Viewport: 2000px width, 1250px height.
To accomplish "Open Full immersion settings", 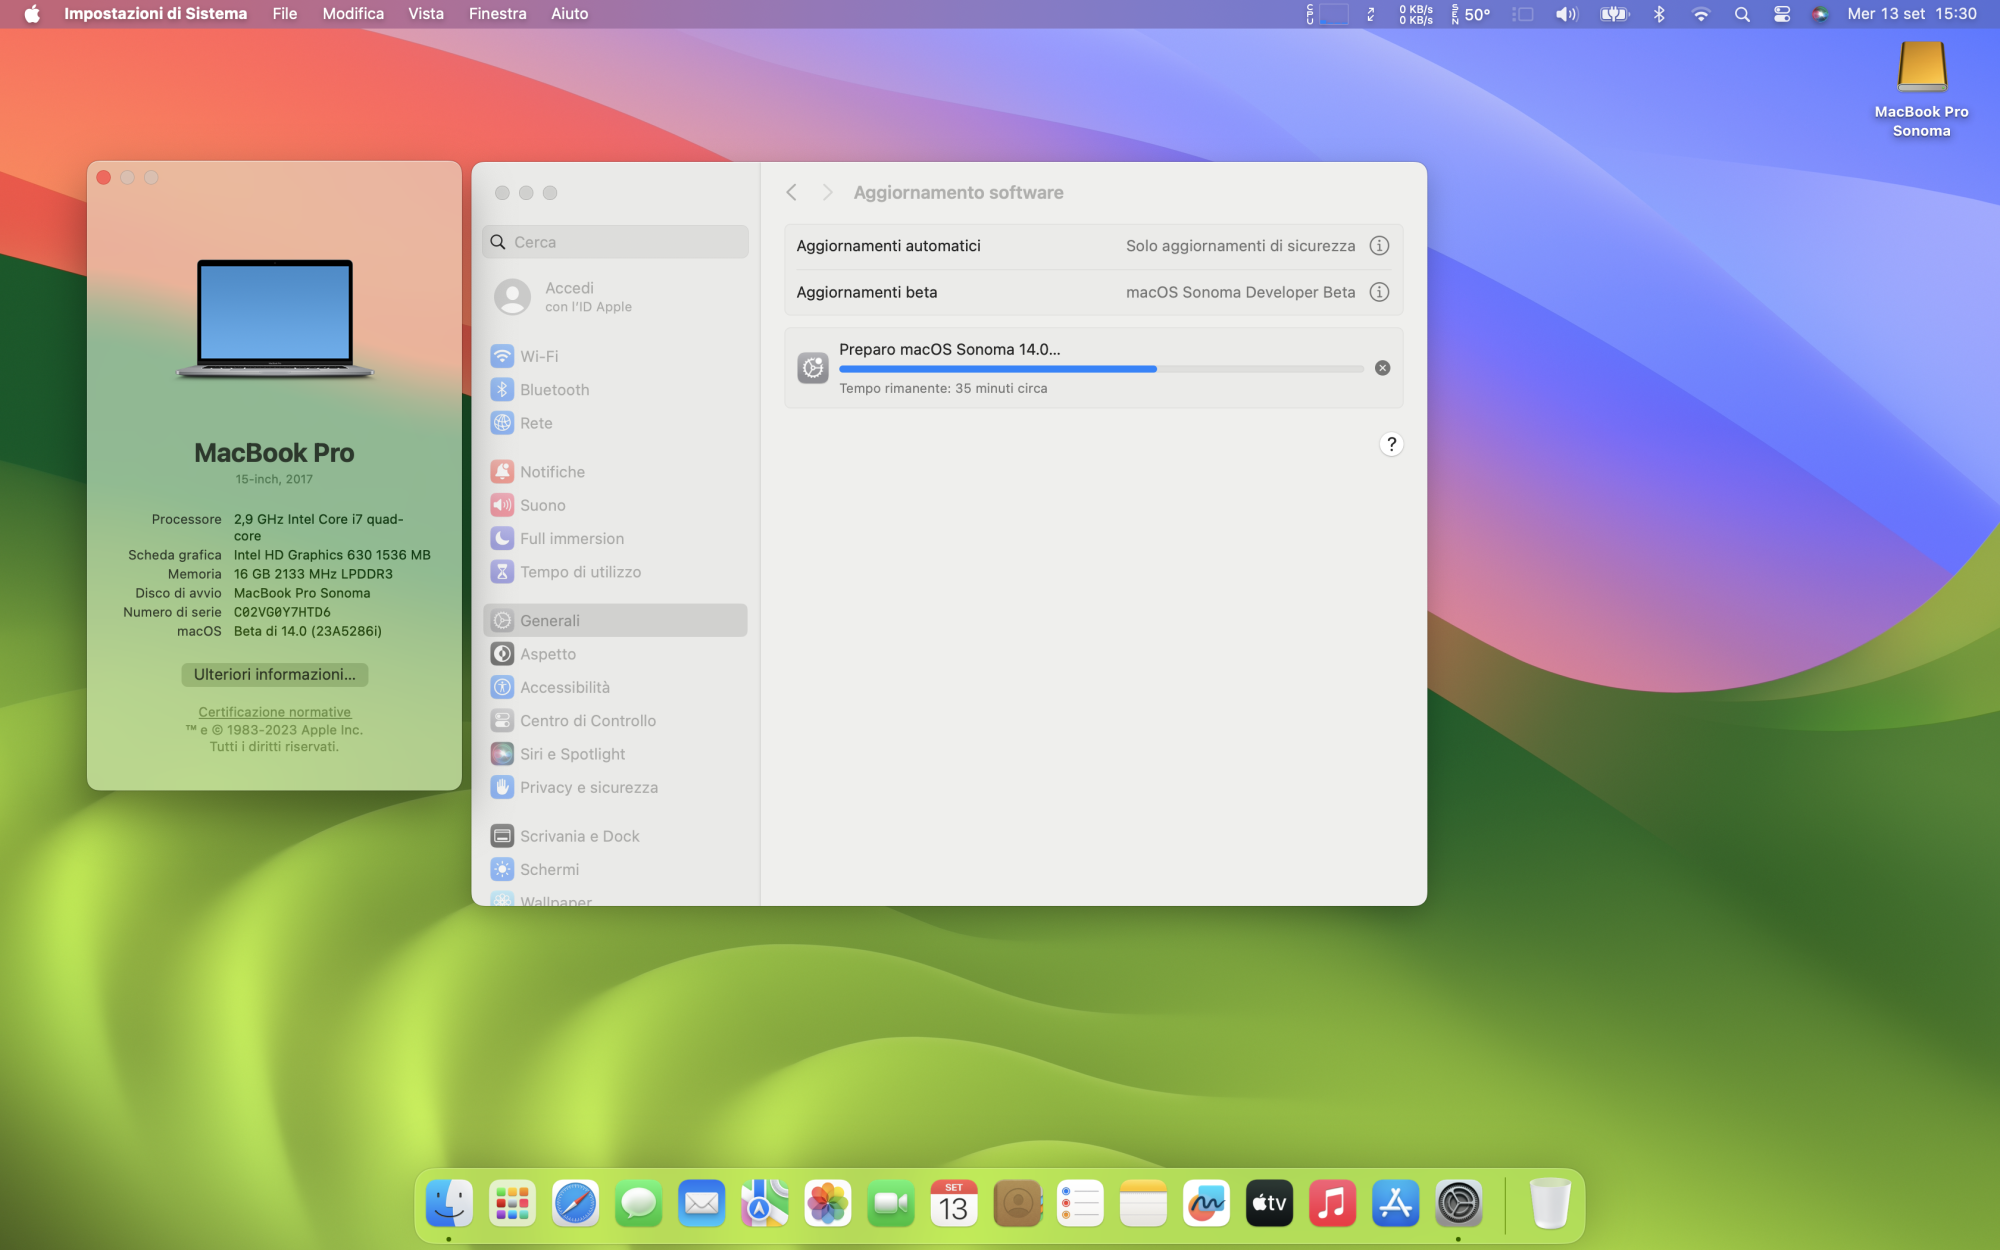I will 571,539.
